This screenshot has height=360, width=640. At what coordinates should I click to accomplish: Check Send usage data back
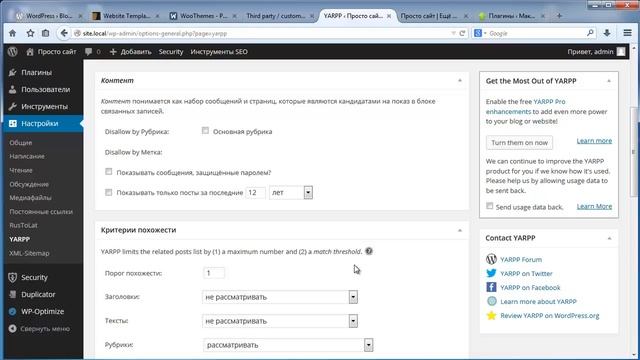(490, 206)
